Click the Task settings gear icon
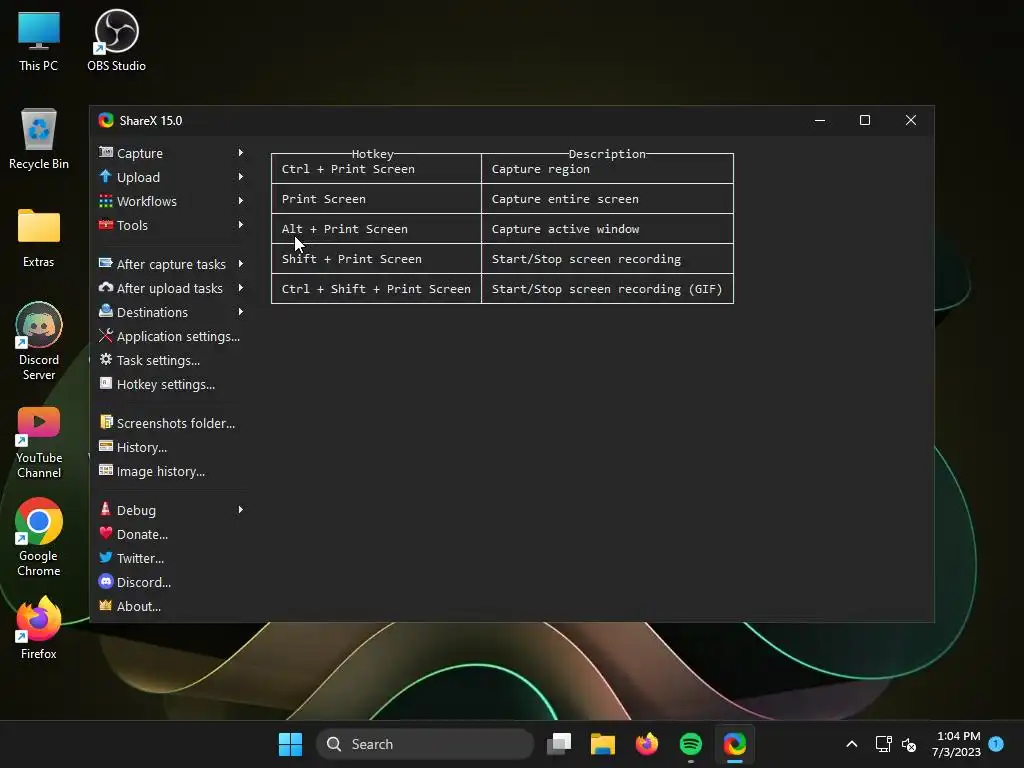This screenshot has width=1024, height=768. click(106, 359)
